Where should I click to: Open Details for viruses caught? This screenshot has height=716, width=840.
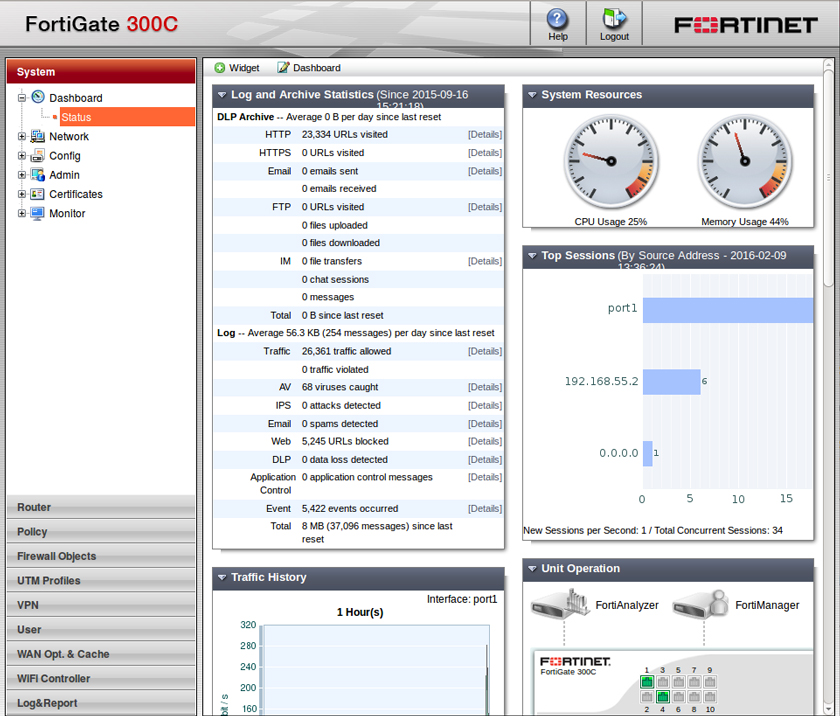click(x=485, y=387)
